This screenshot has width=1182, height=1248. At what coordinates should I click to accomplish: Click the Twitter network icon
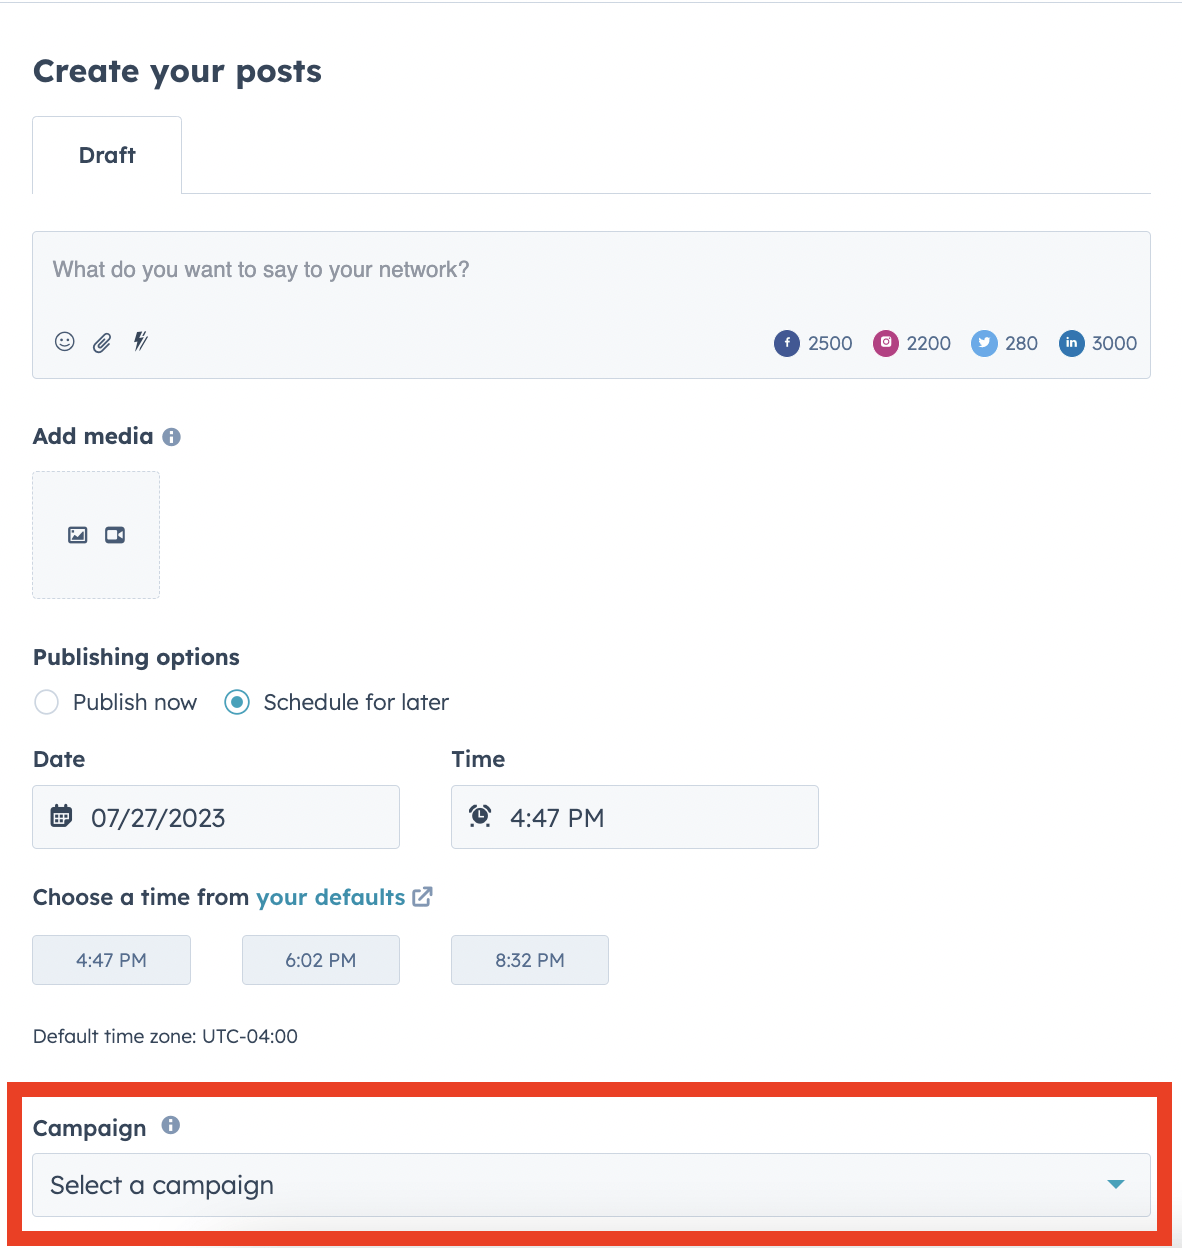coord(983,343)
